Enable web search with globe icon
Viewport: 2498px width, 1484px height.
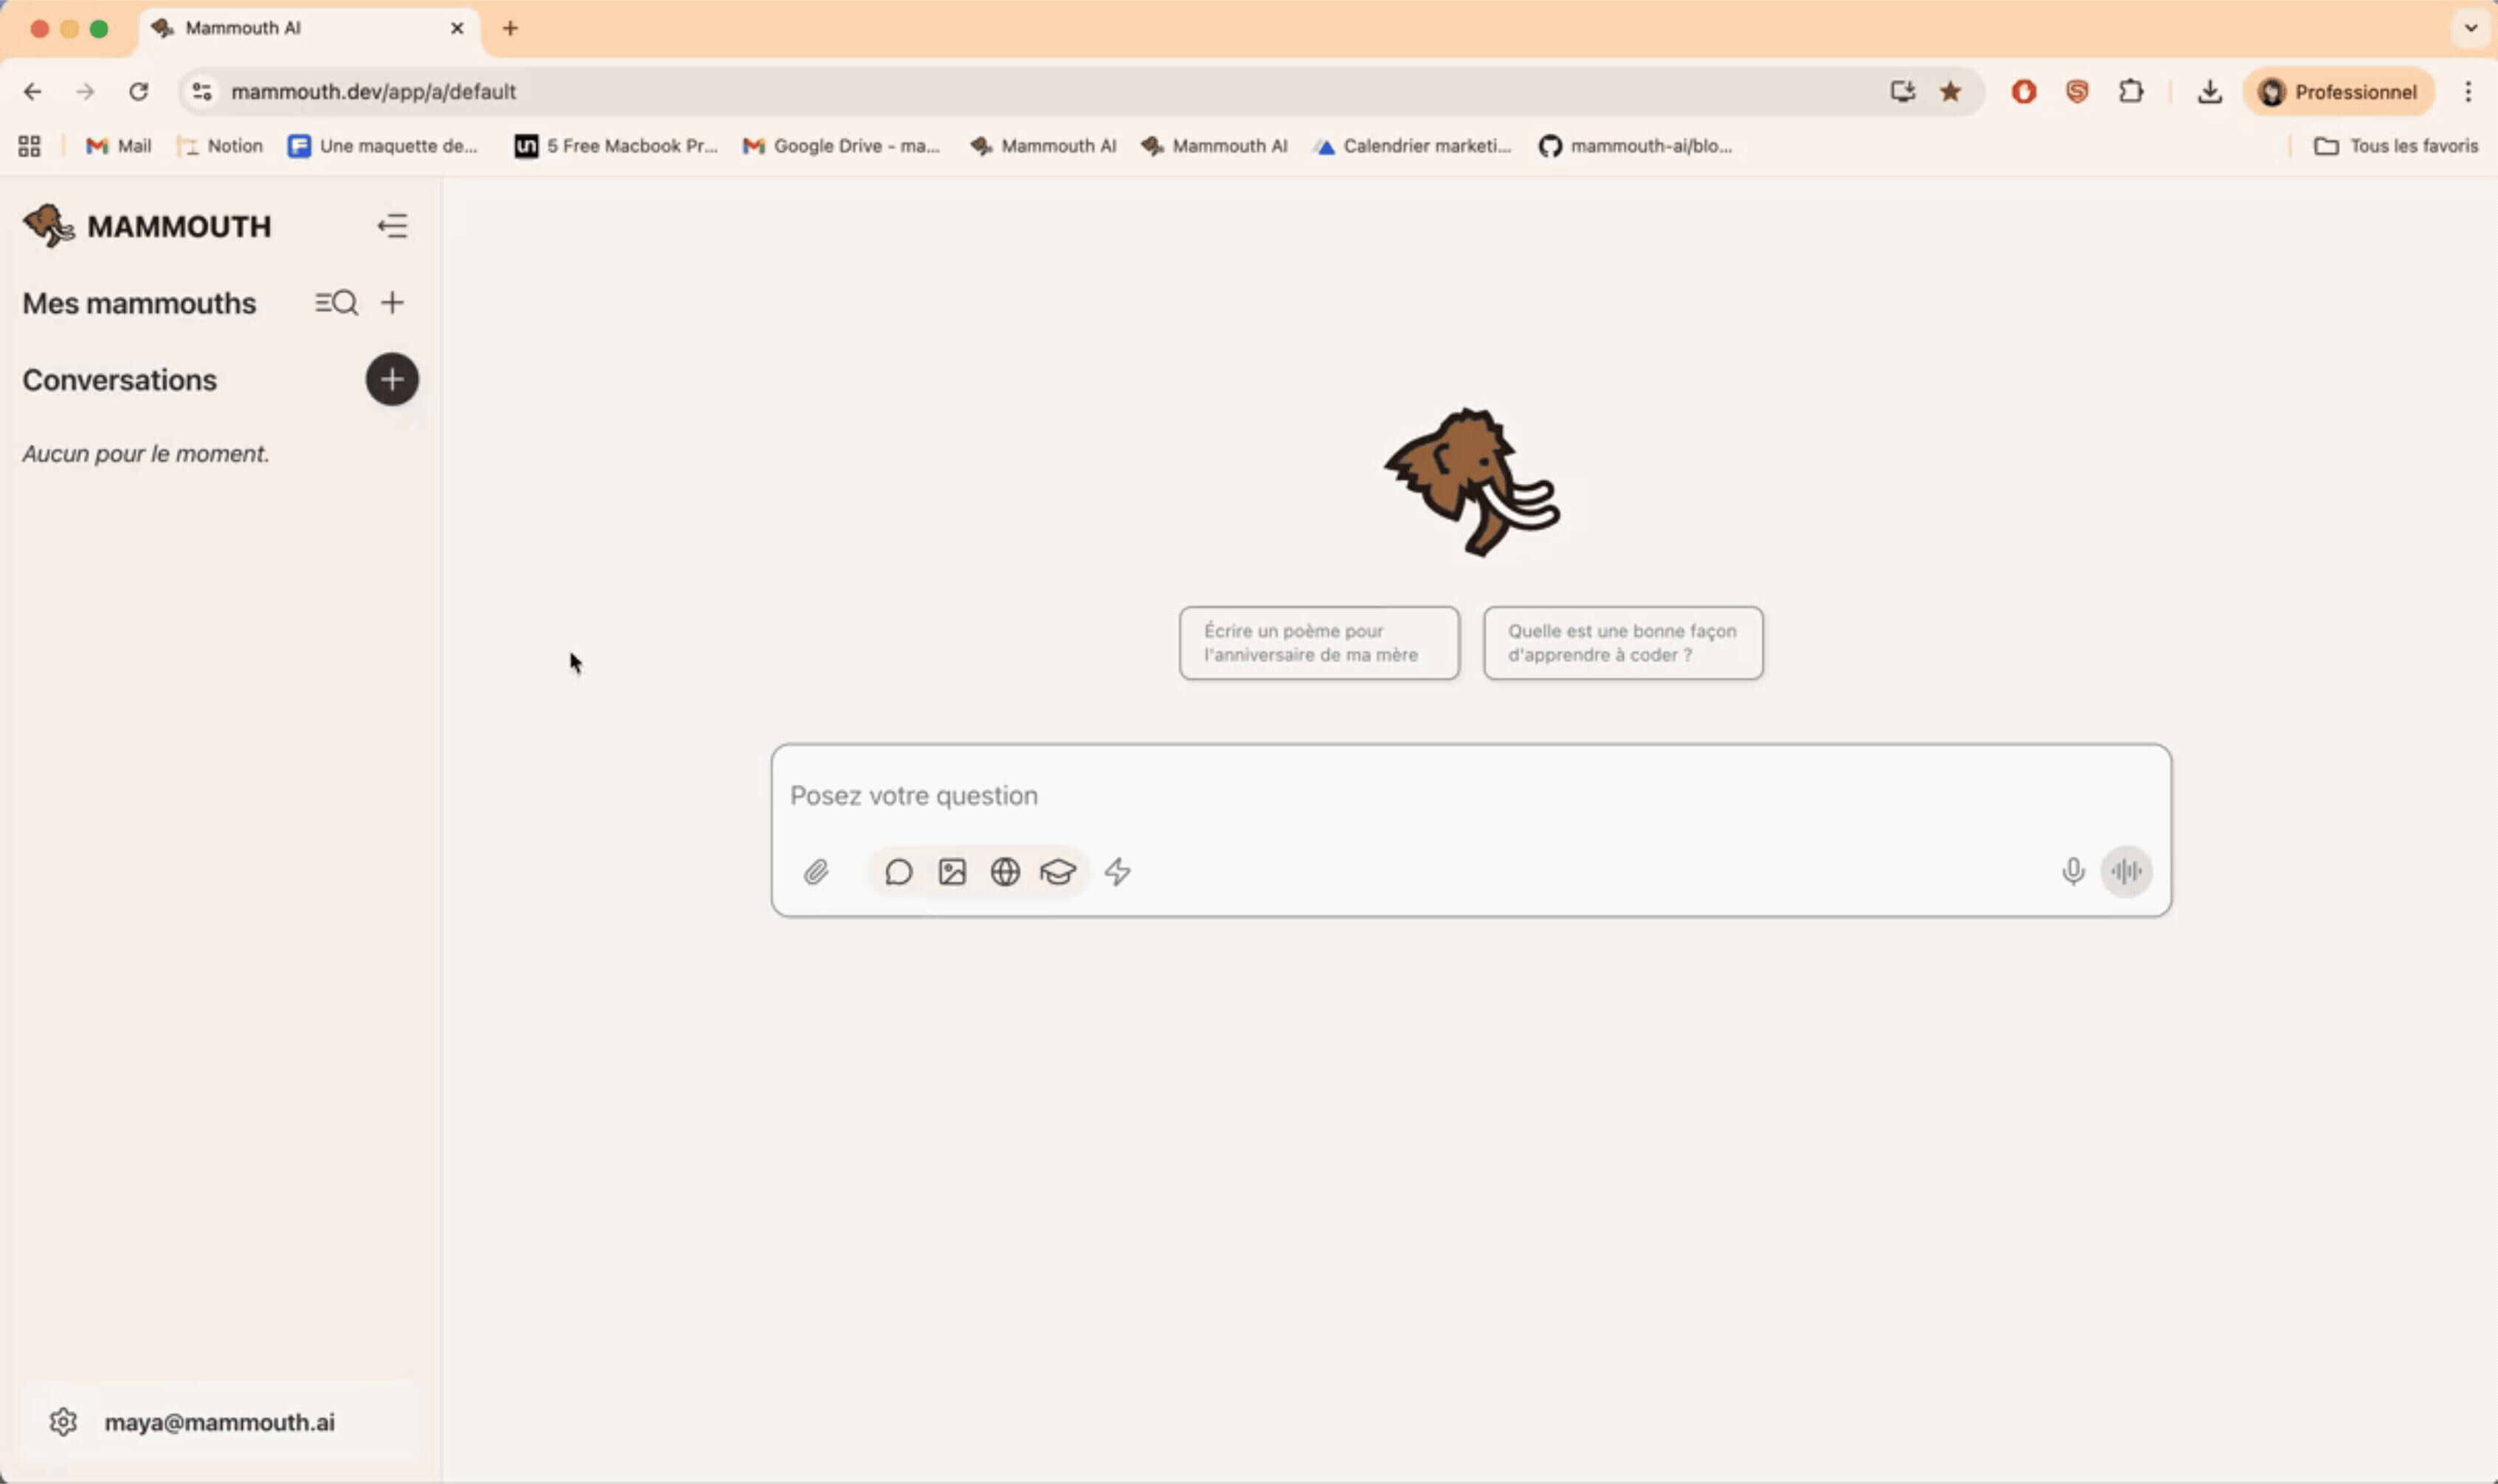(1006, 871)
